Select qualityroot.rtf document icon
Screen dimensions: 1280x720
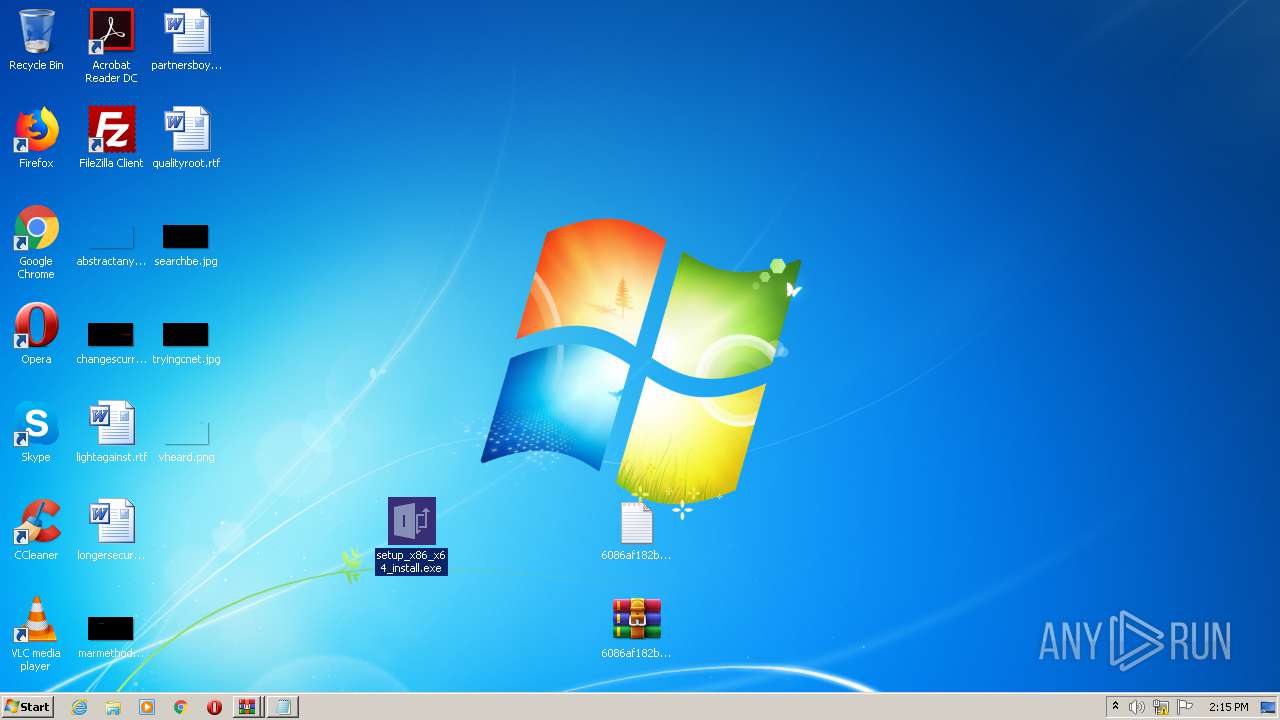click(x=187, y=138)
